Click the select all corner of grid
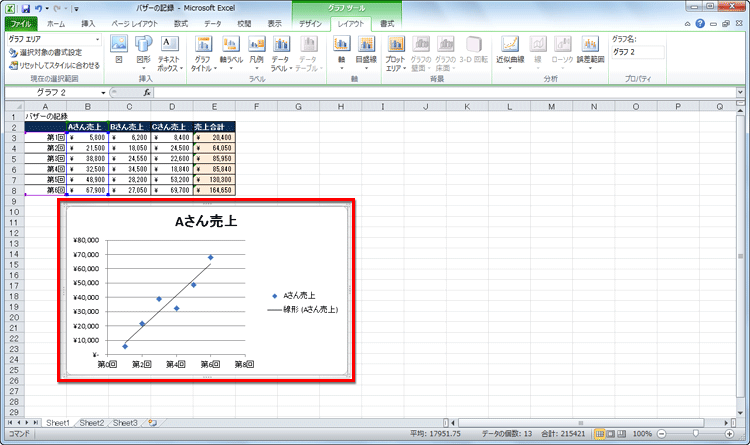 click(14, 106)
